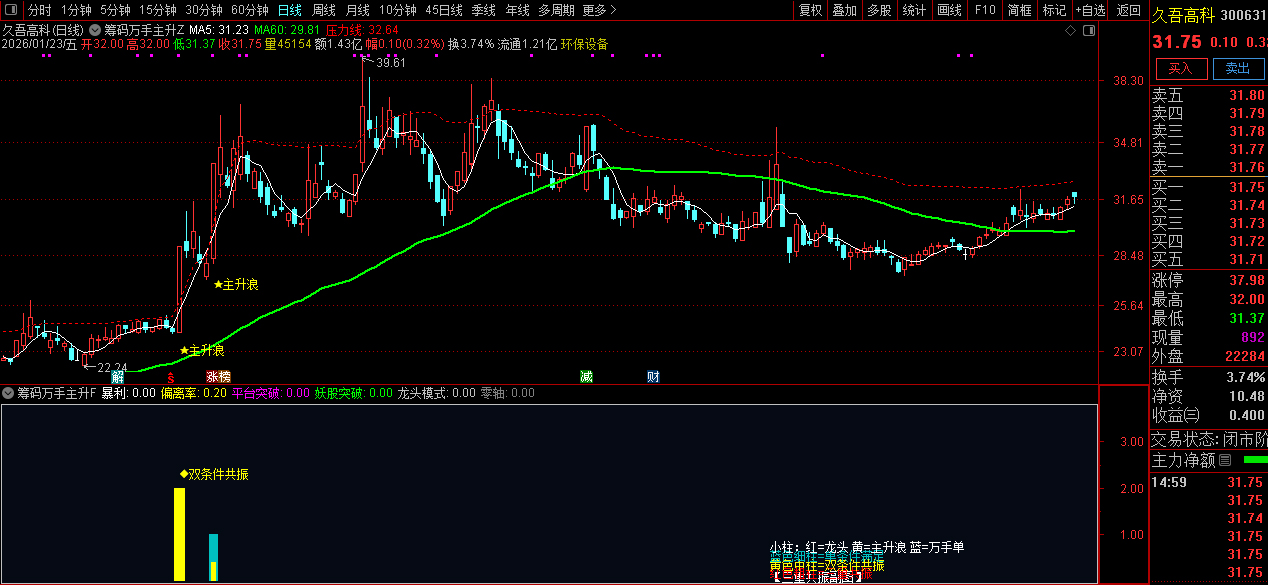The image size is (1268, 585).
Task: Select the 卖五 price 31.80
Action: point(1249,95)
